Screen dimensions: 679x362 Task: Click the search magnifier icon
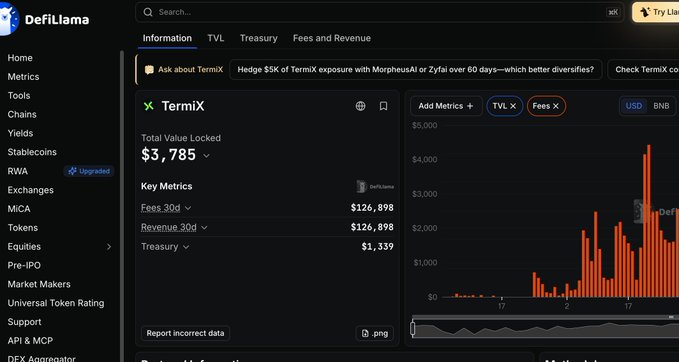[x=148, y=12]
